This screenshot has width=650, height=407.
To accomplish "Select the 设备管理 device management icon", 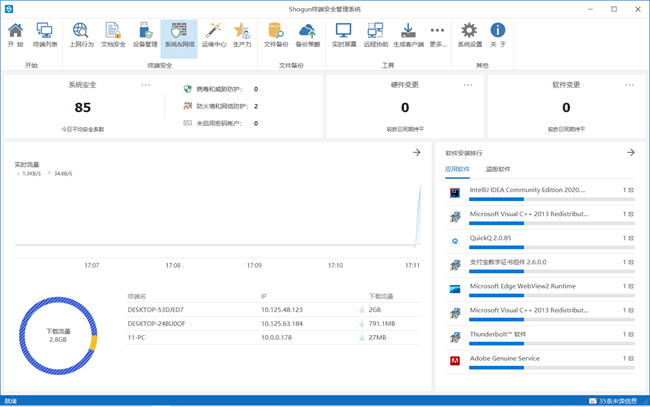I will (x=145, y=36).
